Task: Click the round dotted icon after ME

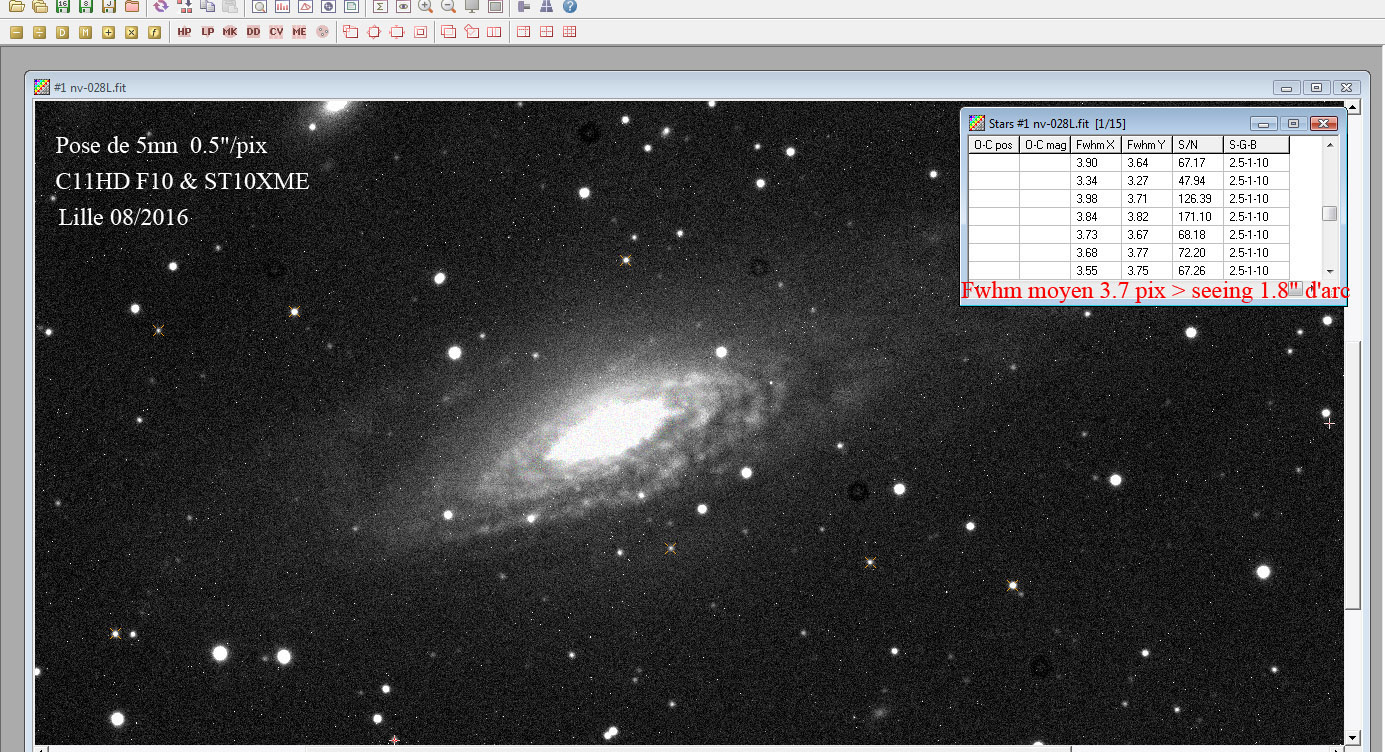Action: point(322,32)
